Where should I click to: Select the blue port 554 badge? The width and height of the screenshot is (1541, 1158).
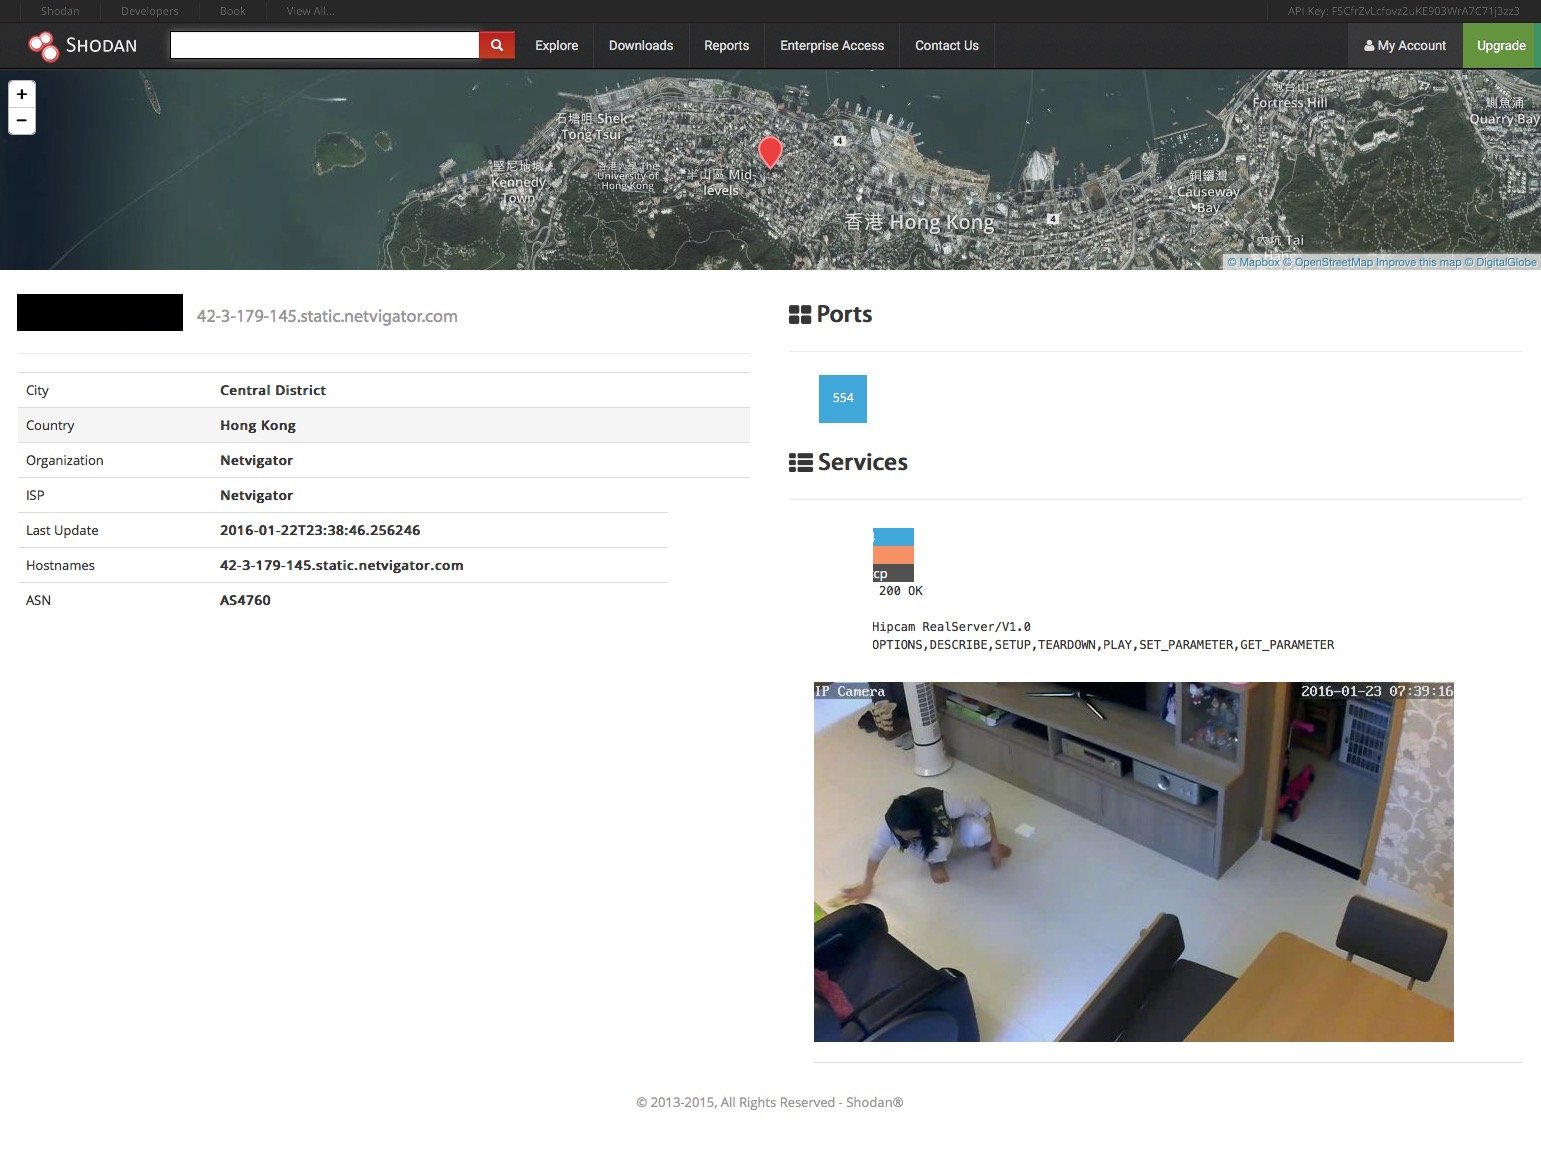[x=842, y=398]
